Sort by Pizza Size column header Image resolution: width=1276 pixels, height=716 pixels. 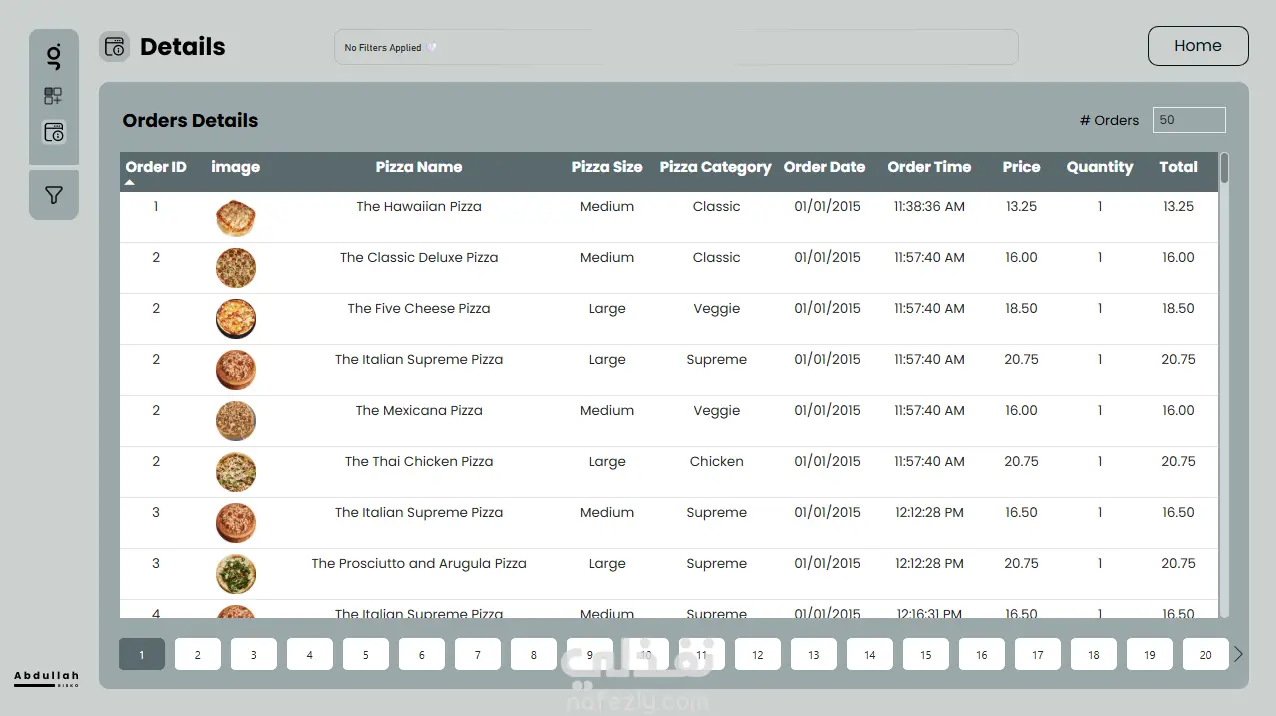click(x=607, y=167)
